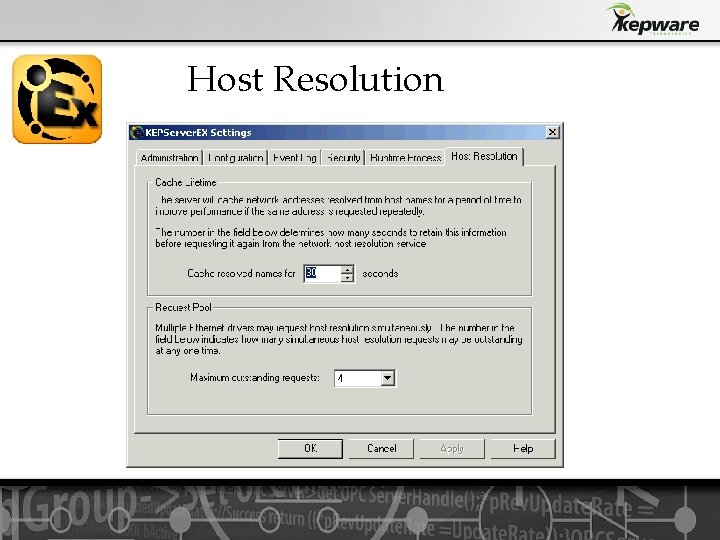Click the Apply button

coord(452,448)
